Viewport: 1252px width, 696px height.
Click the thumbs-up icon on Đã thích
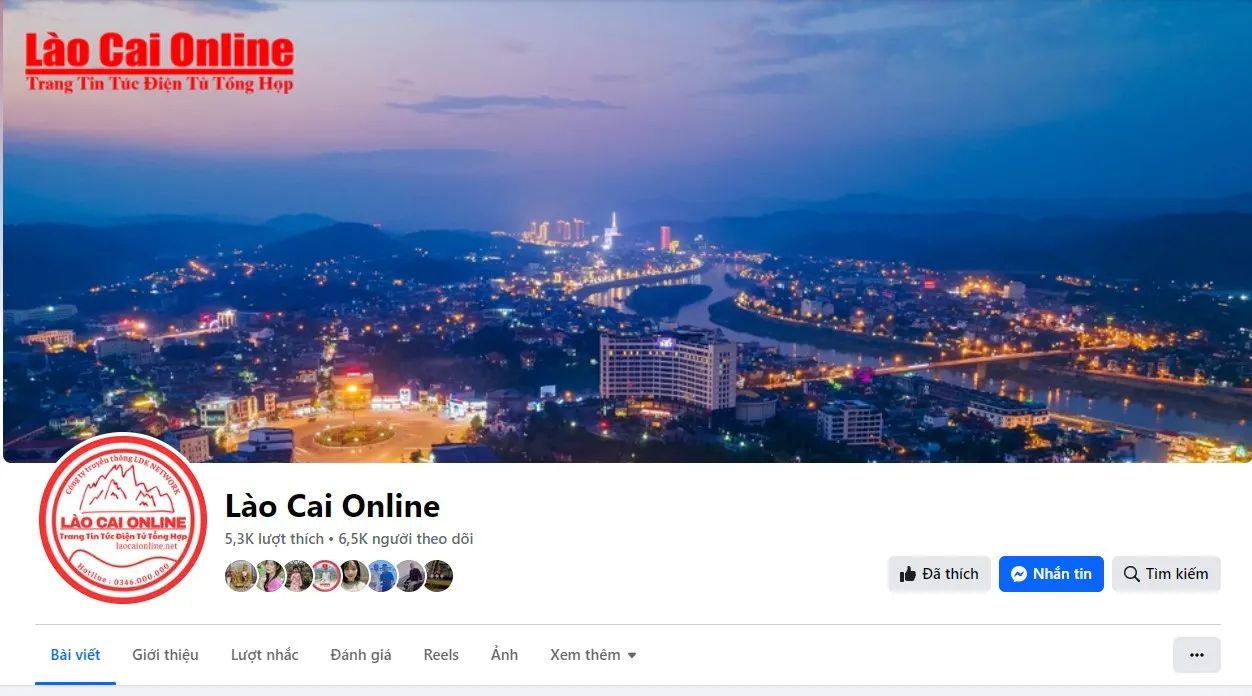click(x=908, y=574)
